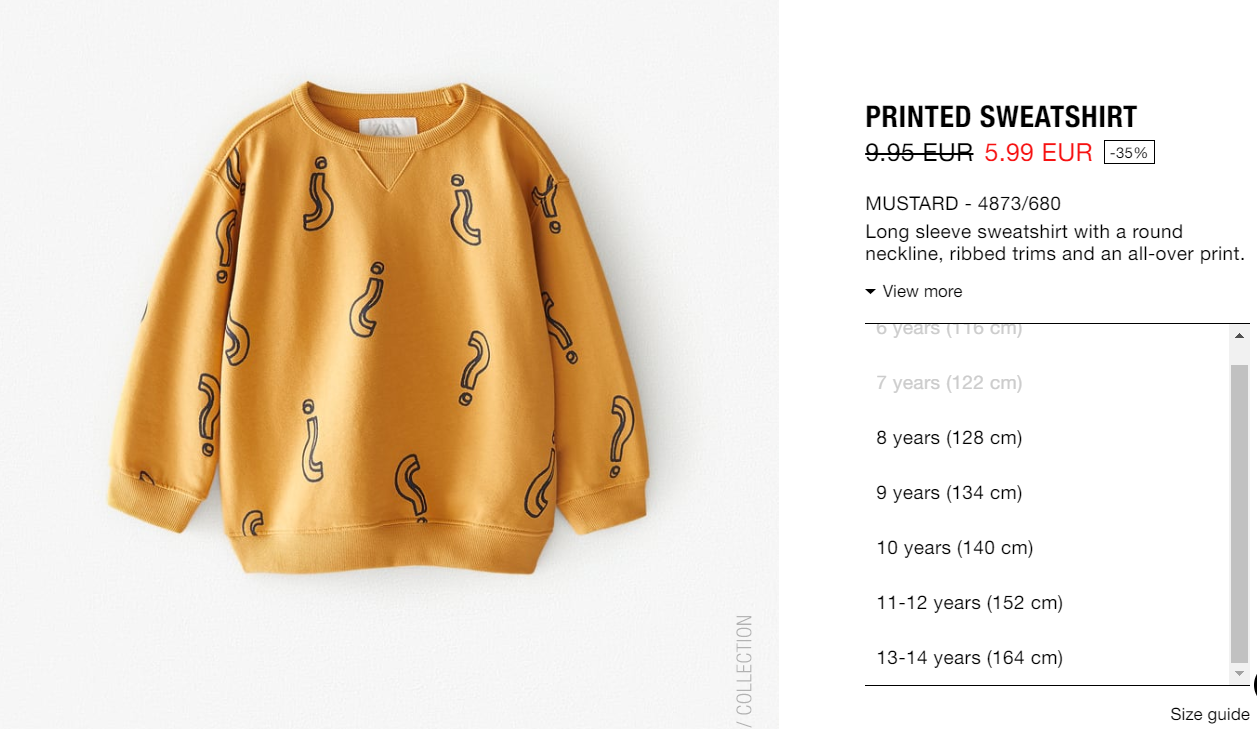The height and width of the screenshot is (729, 1257).
Task: Expand the View more description text
Action: (x=922, y=292)
